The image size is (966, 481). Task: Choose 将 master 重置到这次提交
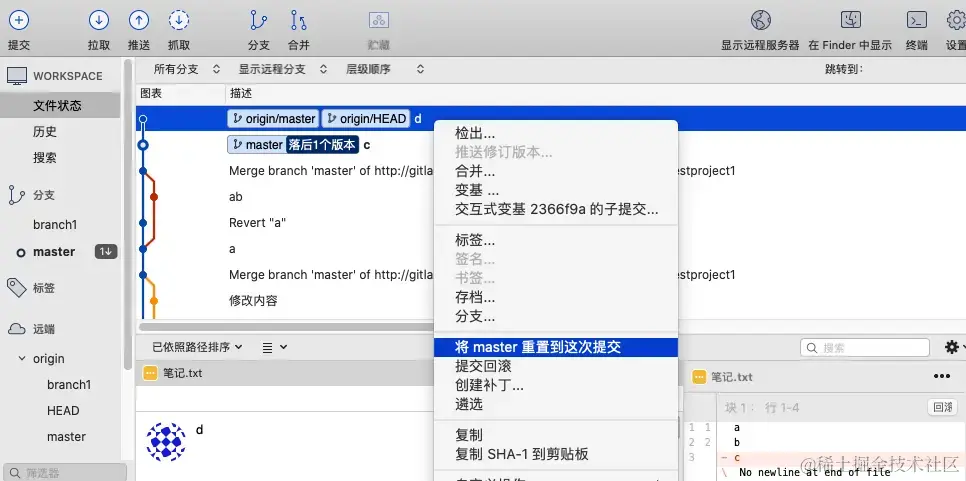click(x=556, y=347)
